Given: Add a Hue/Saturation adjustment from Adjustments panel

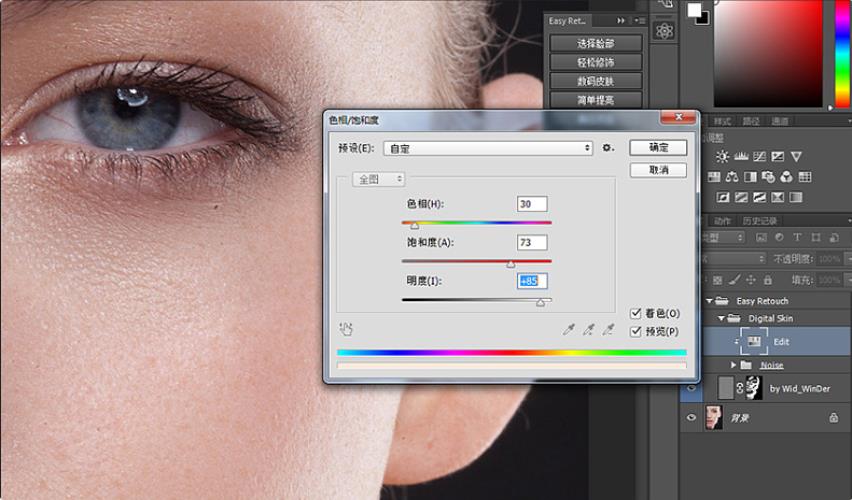Looking at the screenshot, I should (714, 177).
